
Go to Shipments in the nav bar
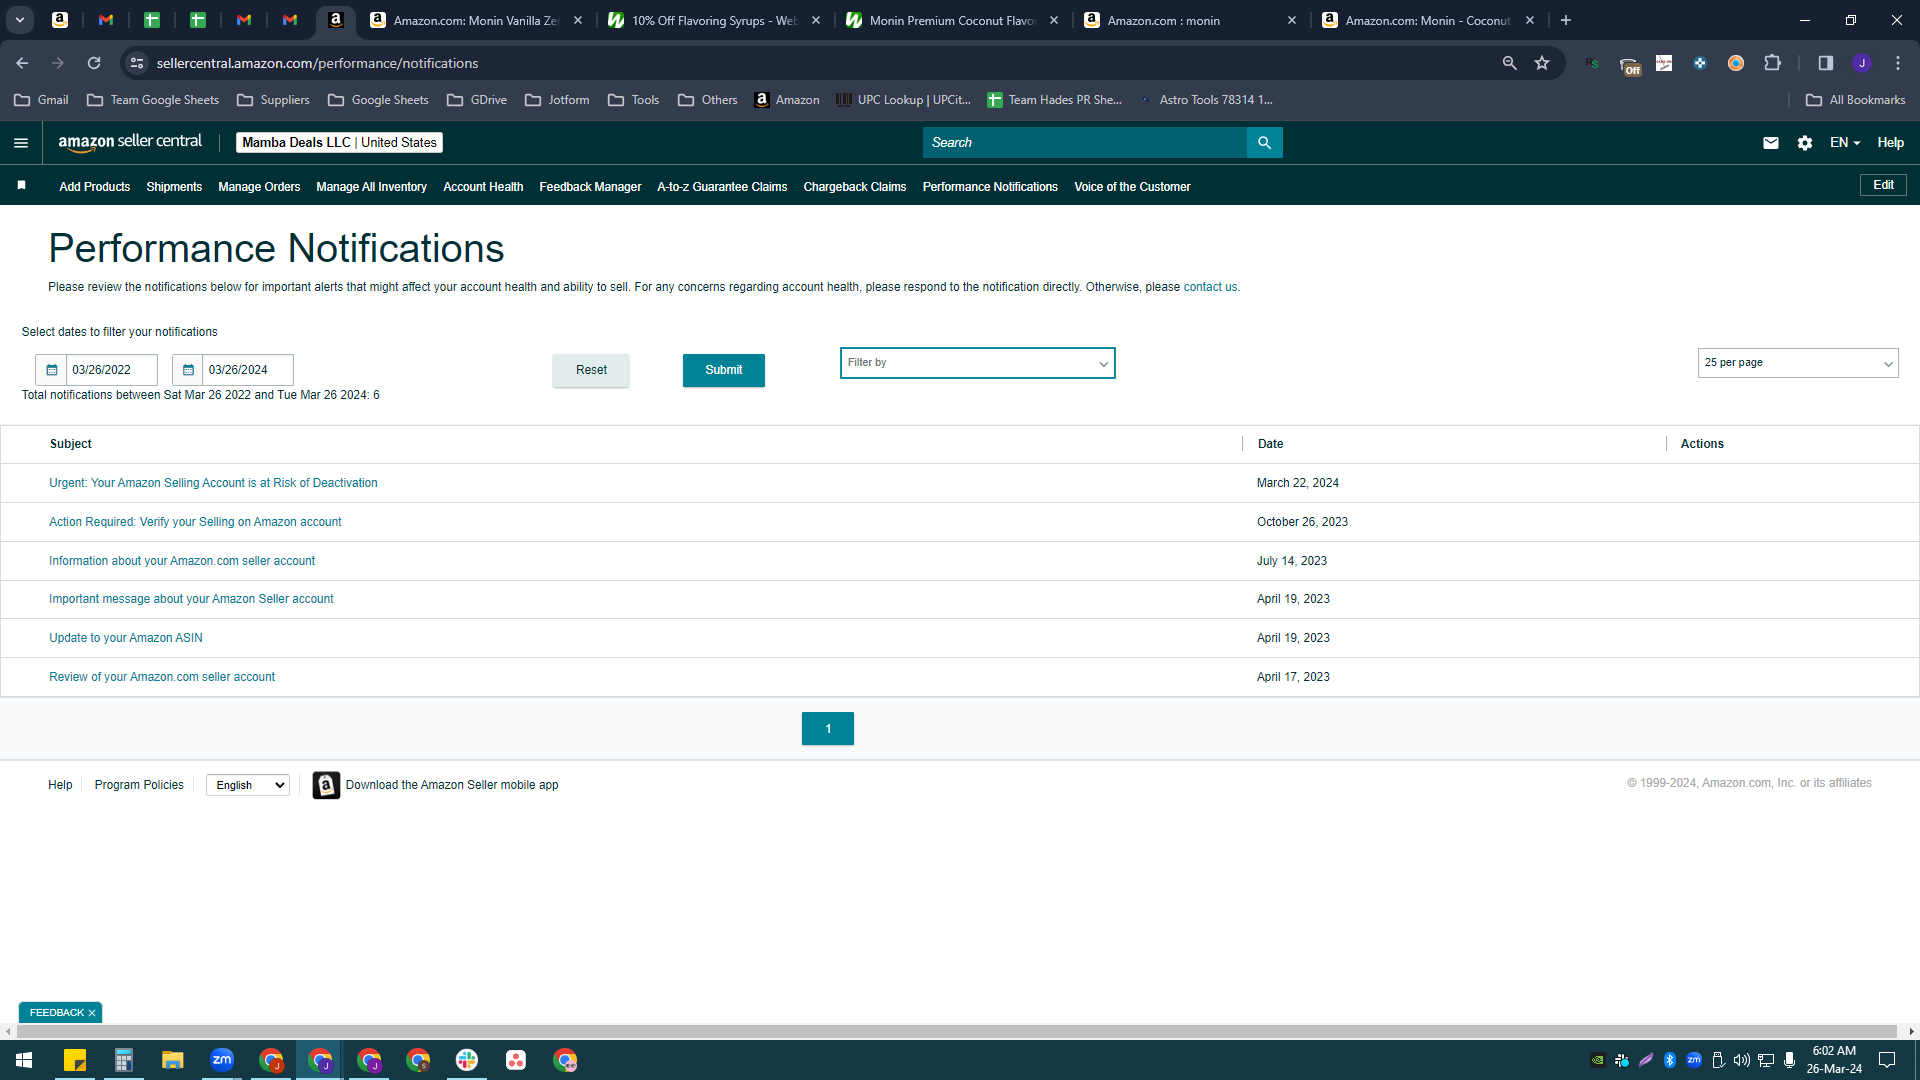174,187
